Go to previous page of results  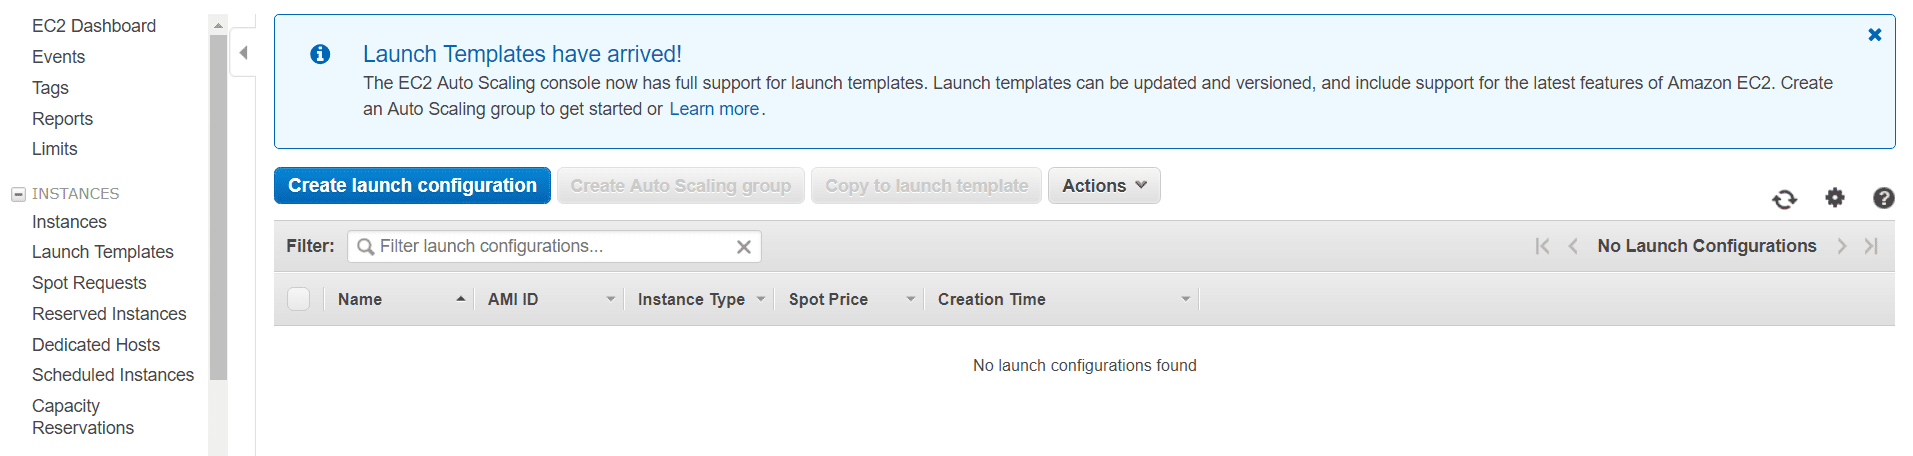click(x=1573, y=246)
